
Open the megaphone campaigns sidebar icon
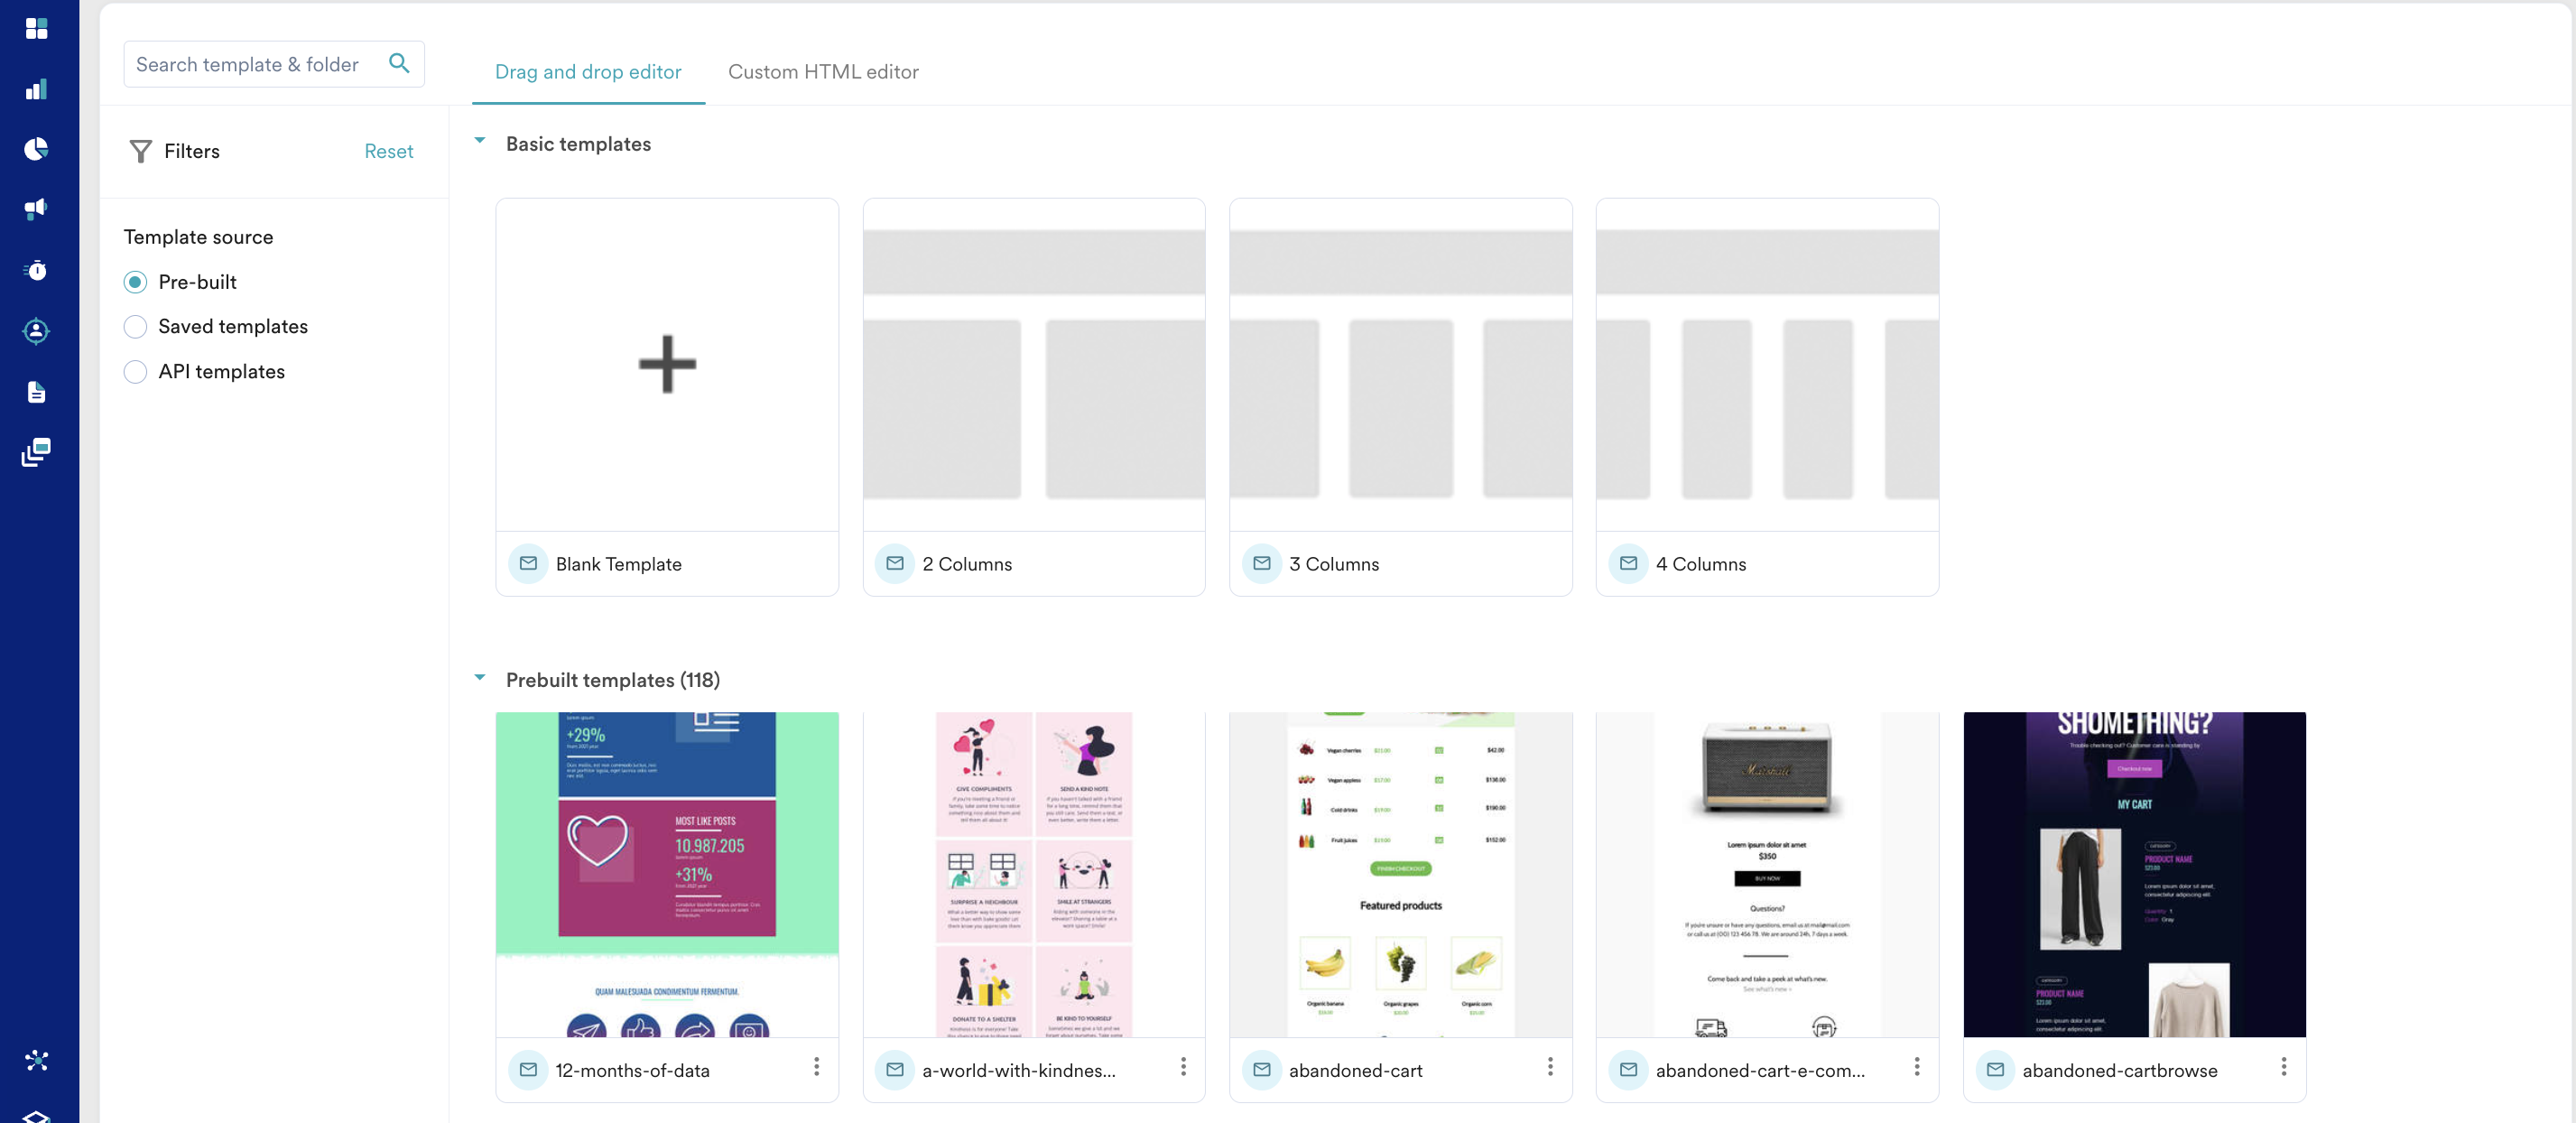tap(37, 209)
